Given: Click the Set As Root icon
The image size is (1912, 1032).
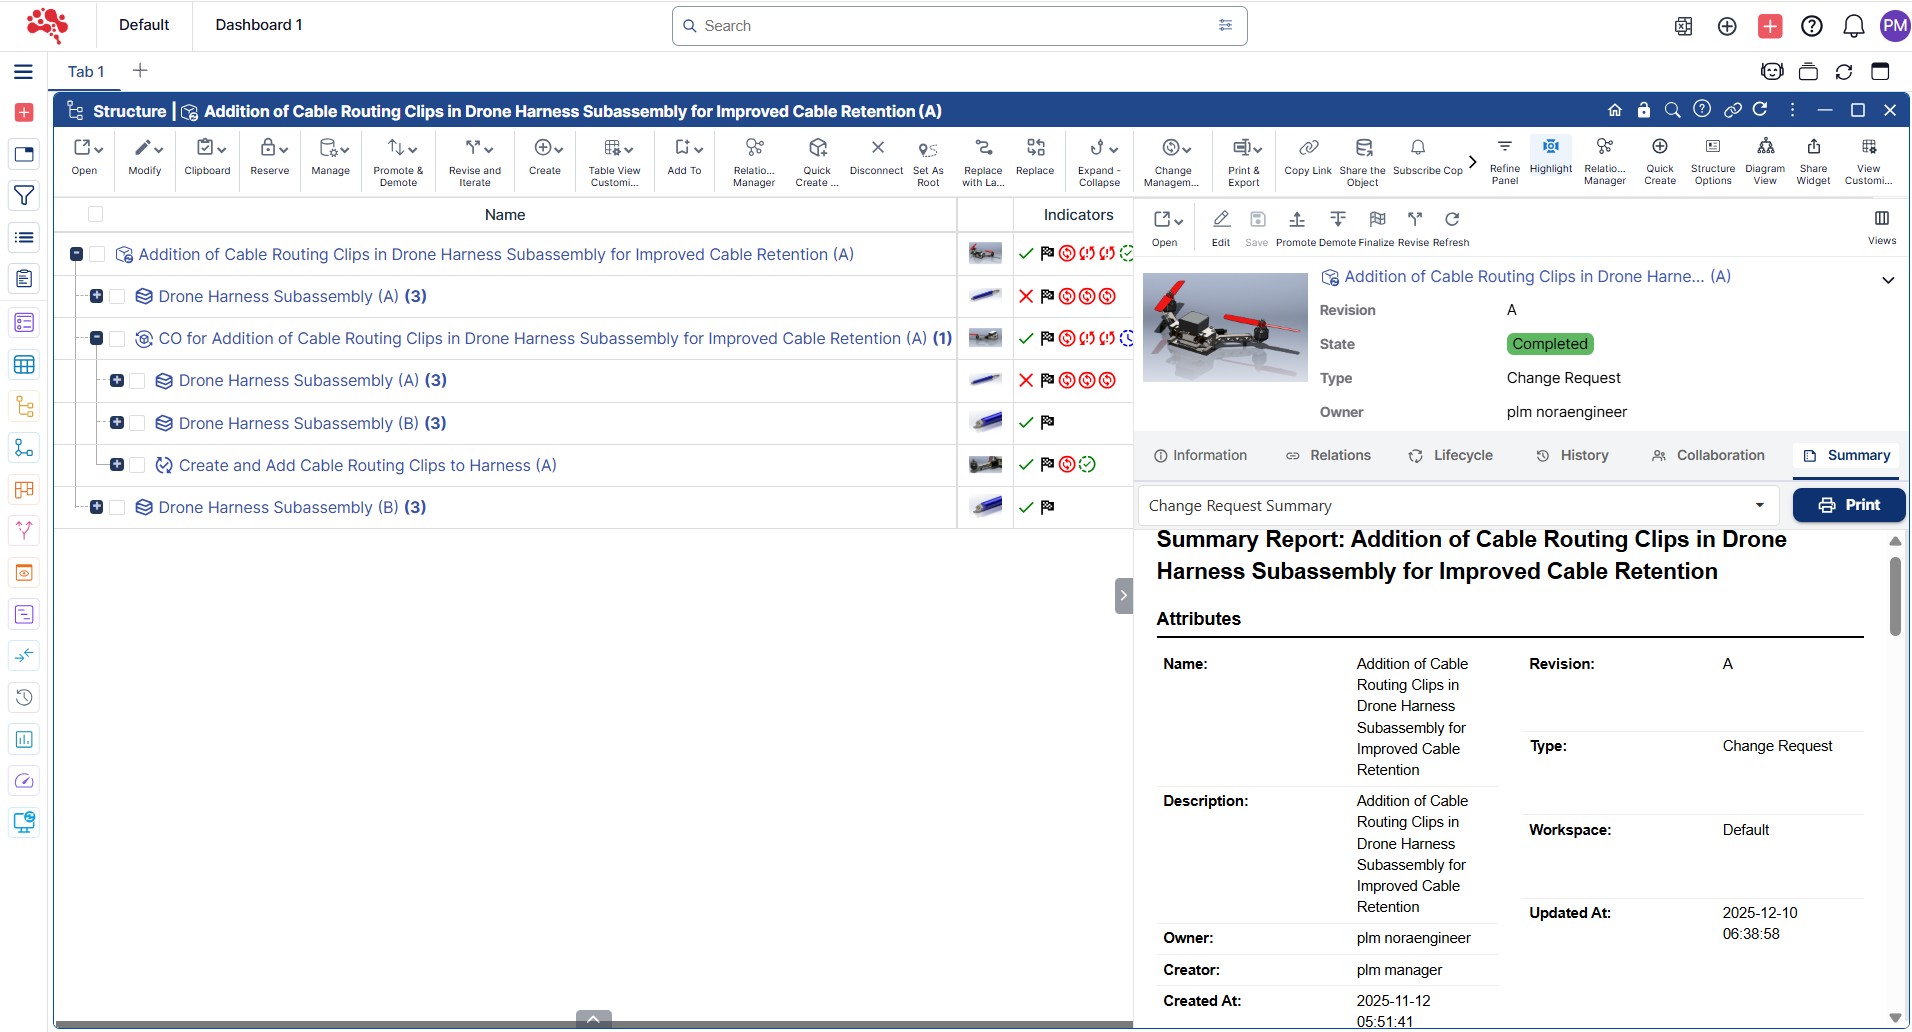Looking at the screenshot, I should click(x=928, y=150).
